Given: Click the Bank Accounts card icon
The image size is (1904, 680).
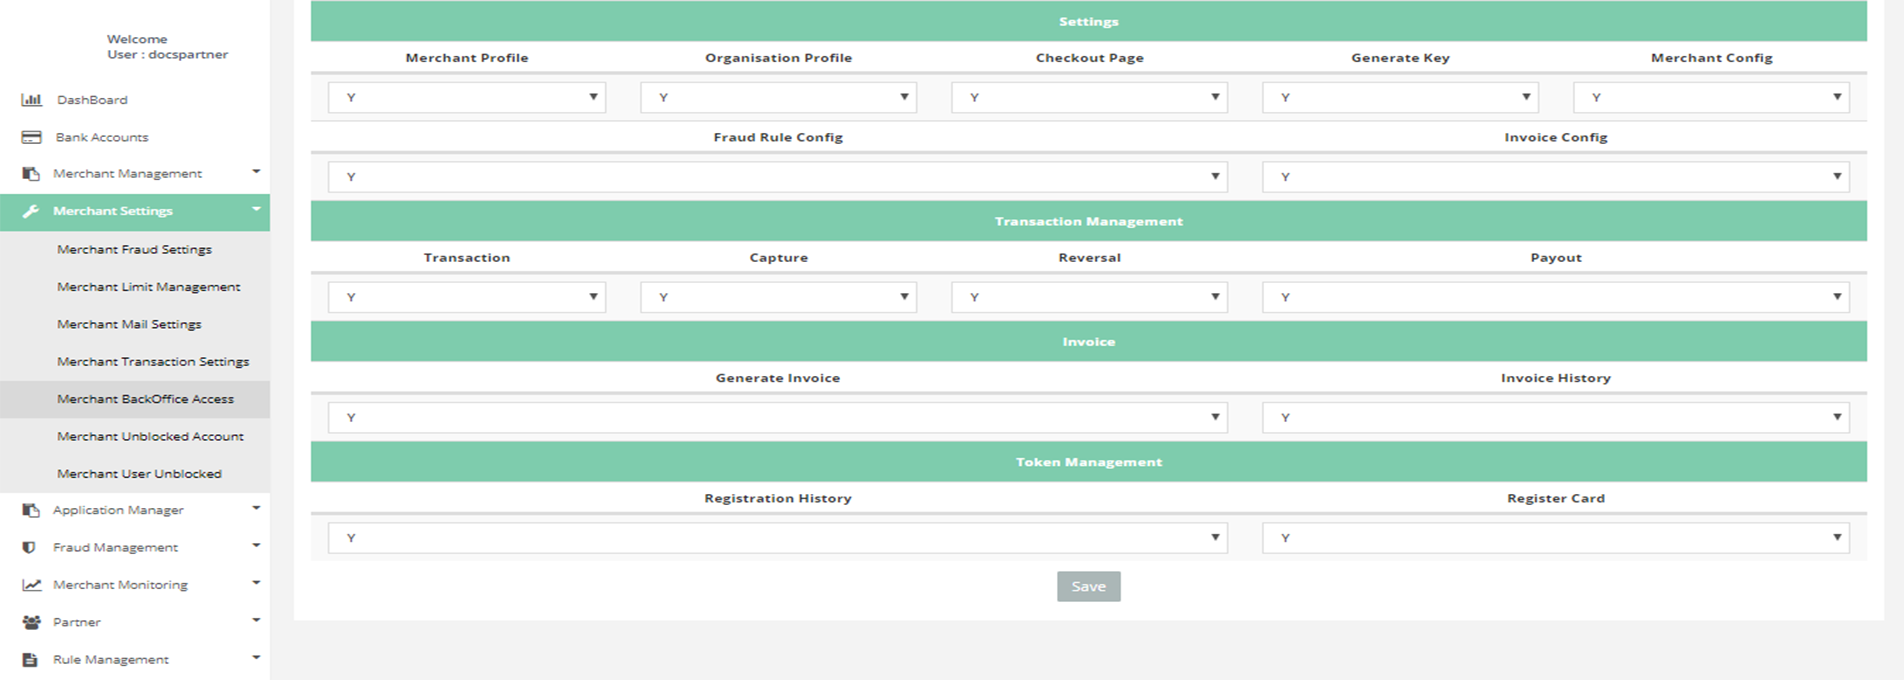Looking at the screenshot, I should click(32, 137).
